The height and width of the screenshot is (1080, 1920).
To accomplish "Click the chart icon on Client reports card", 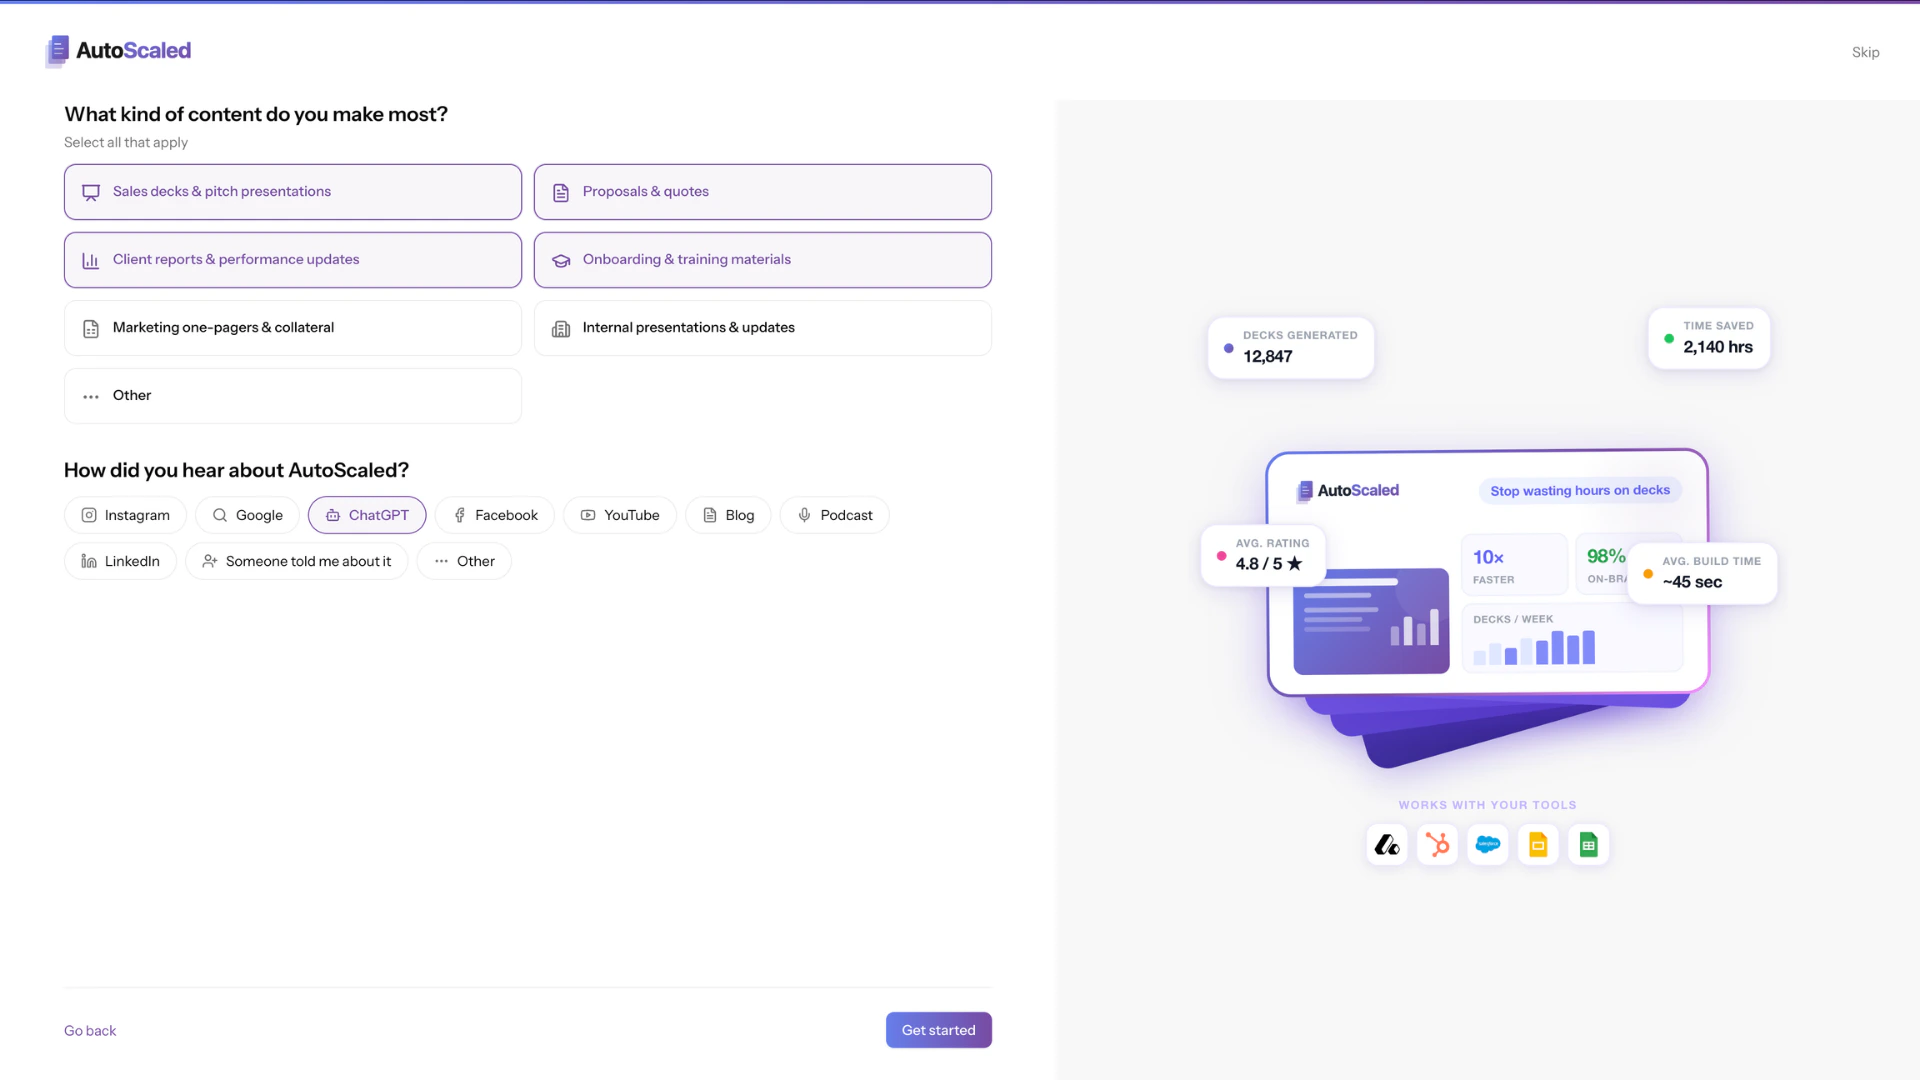I will coord(91,260).
